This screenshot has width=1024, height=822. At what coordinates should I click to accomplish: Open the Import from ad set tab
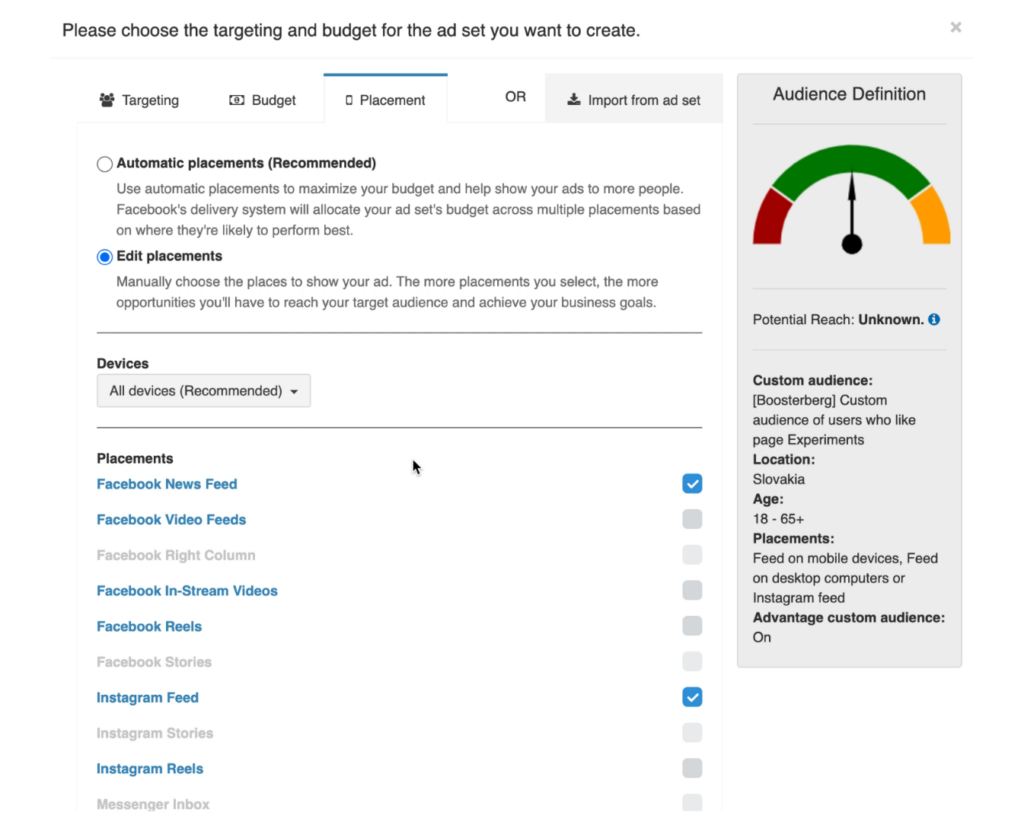[x=633, y=99]
